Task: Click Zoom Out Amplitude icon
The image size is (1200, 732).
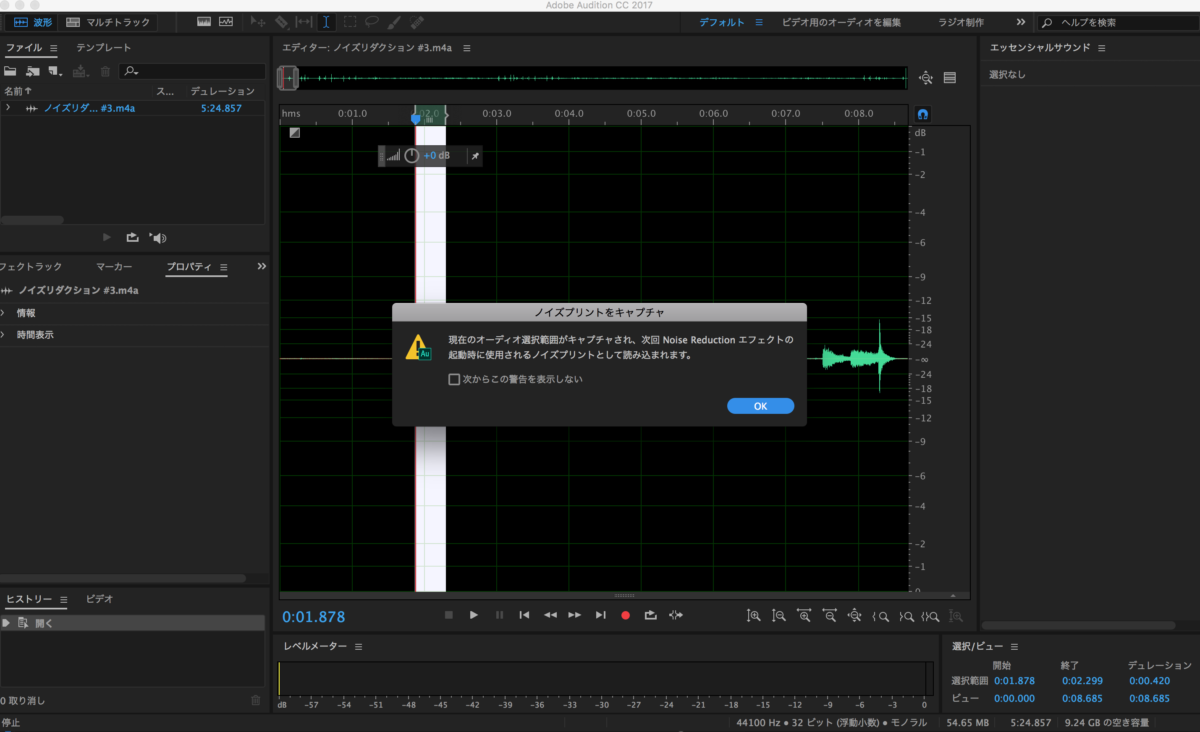Action: [779, 616]
